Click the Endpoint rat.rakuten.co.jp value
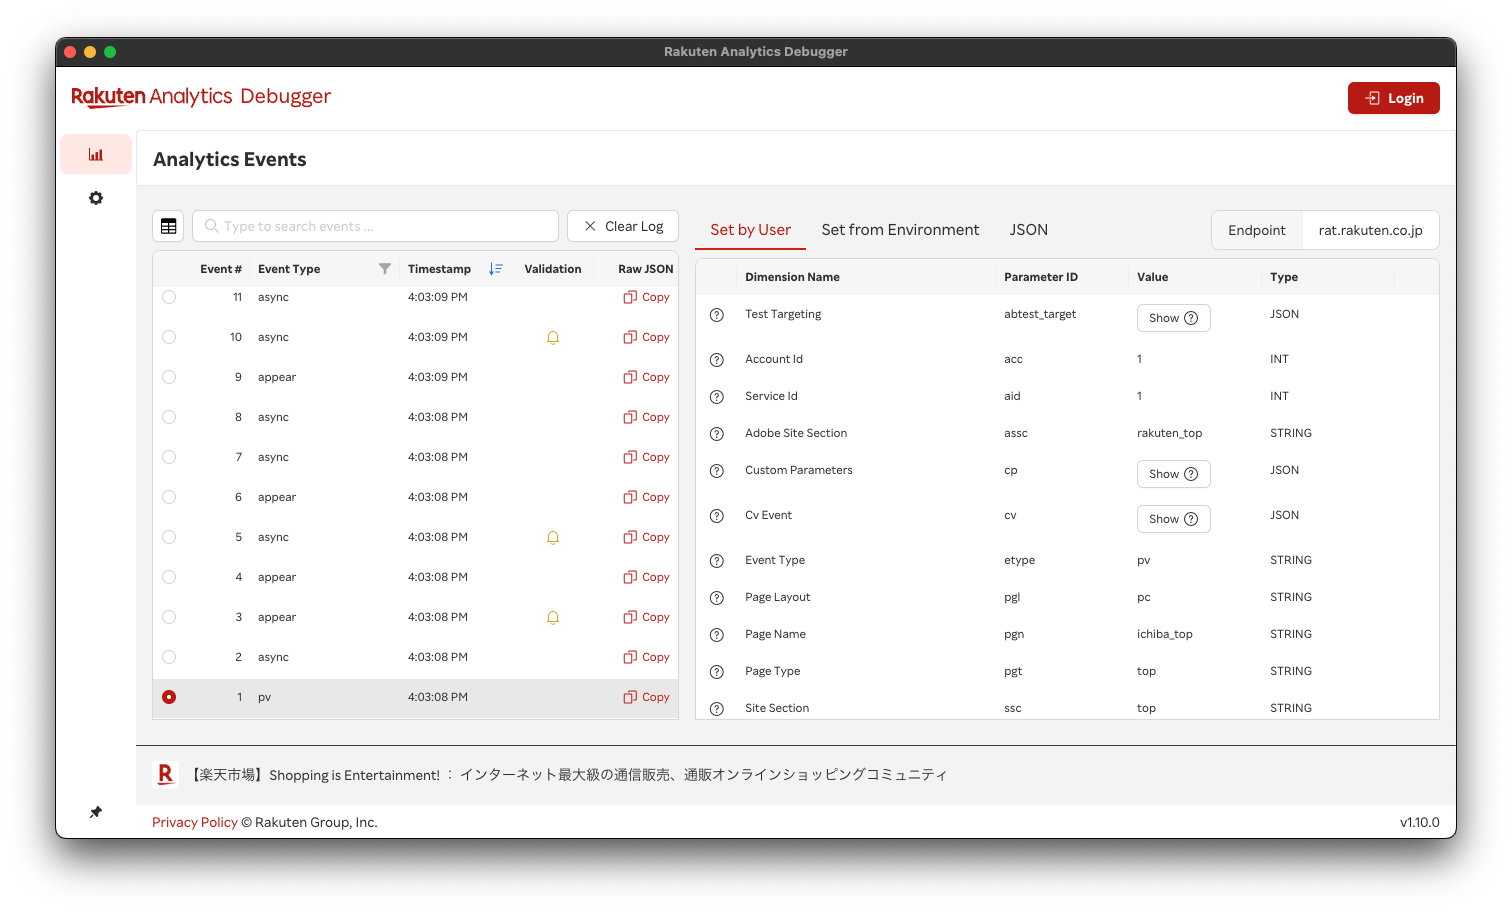 [x=1370, y=230]
